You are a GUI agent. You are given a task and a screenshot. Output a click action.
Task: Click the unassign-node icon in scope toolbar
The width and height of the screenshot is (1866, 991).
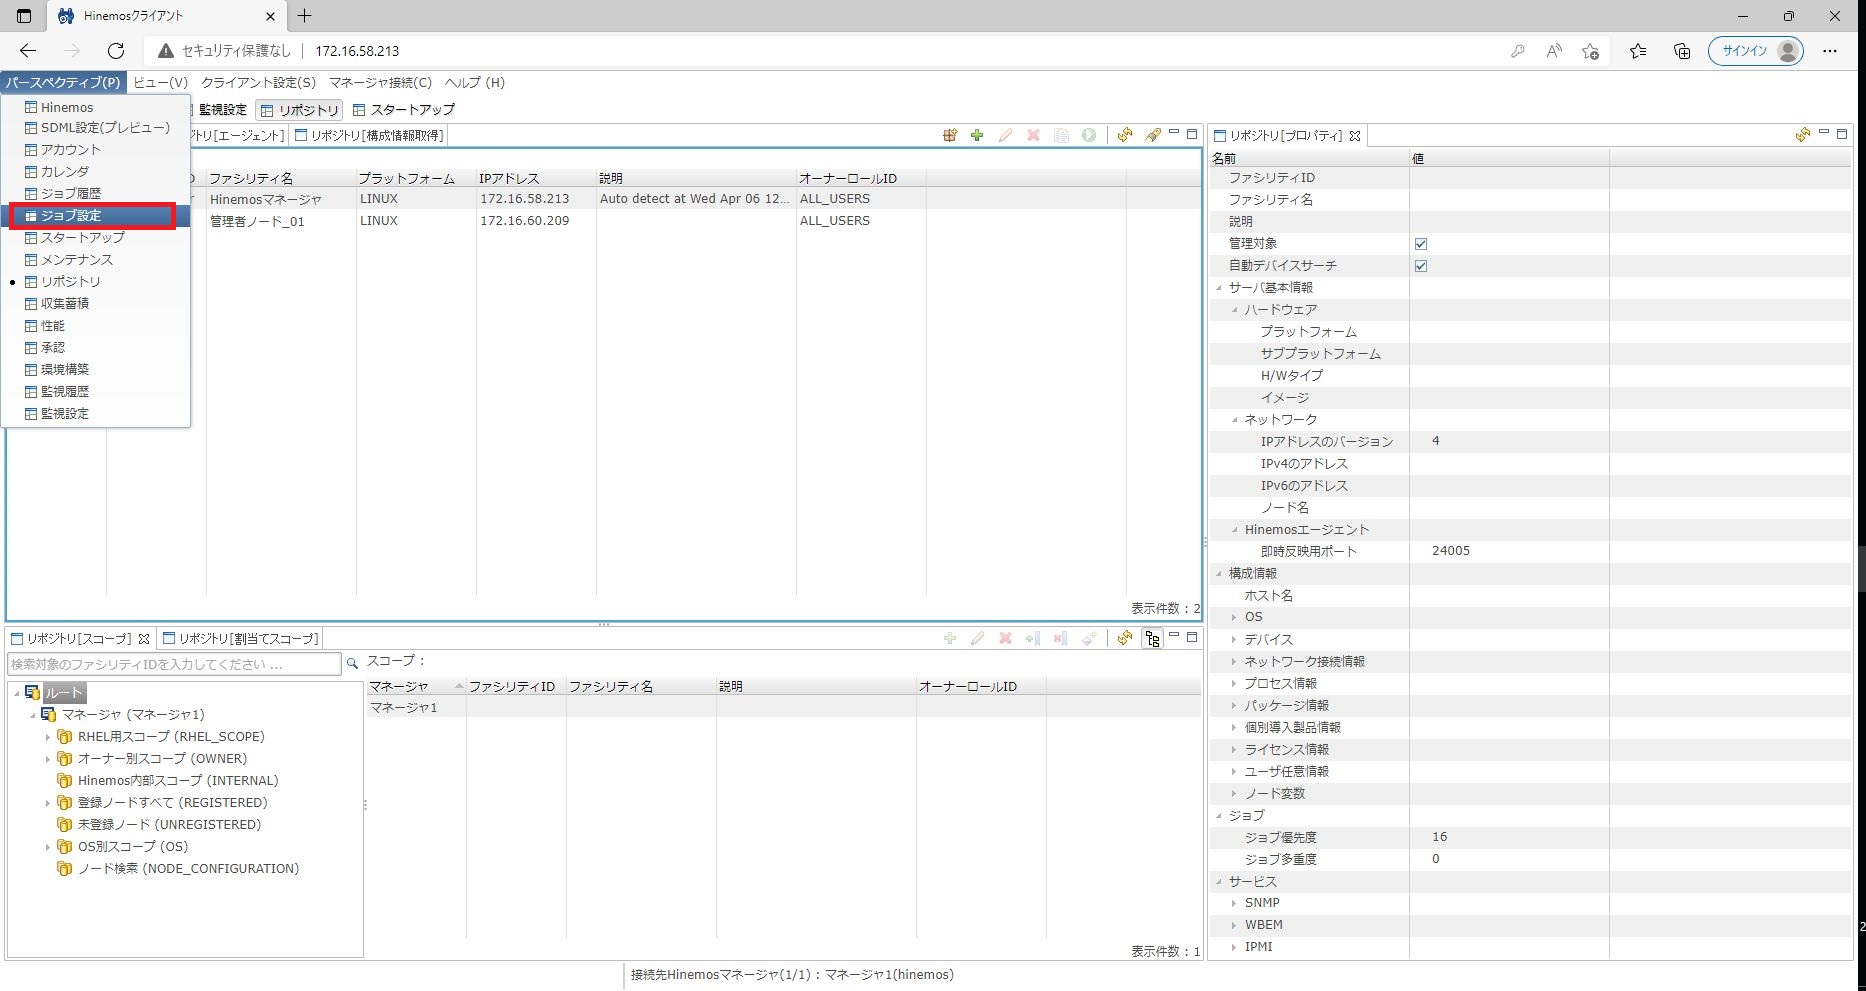tap(1061, 638)
